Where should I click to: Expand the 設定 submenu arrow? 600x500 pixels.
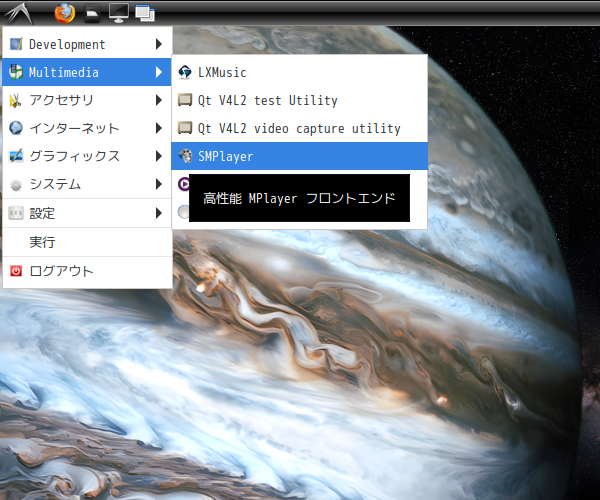[159, 213]
